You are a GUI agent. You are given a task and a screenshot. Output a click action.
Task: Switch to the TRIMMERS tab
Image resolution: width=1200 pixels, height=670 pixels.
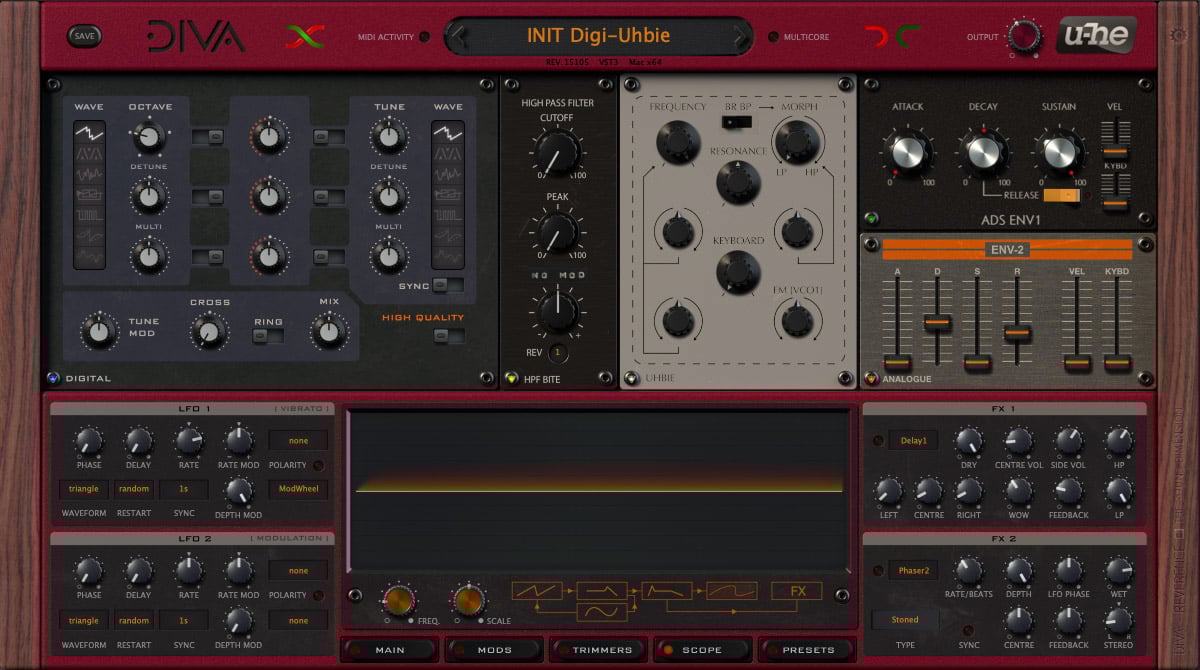tap(598, 650)
